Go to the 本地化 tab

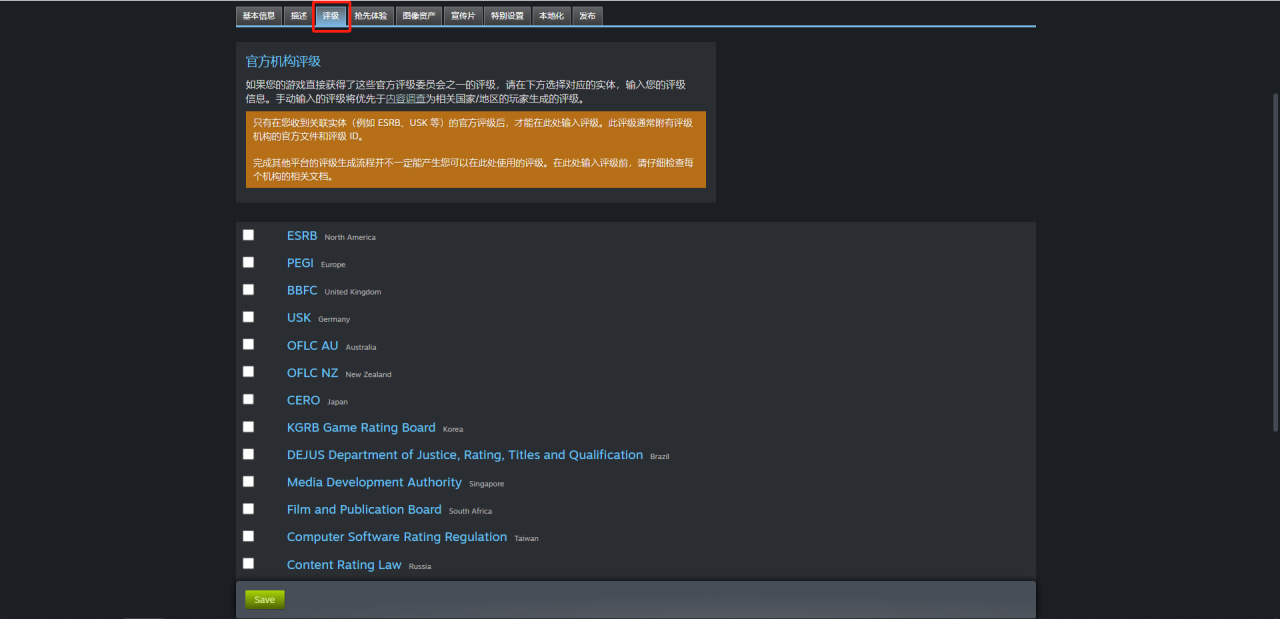[551, 16]
